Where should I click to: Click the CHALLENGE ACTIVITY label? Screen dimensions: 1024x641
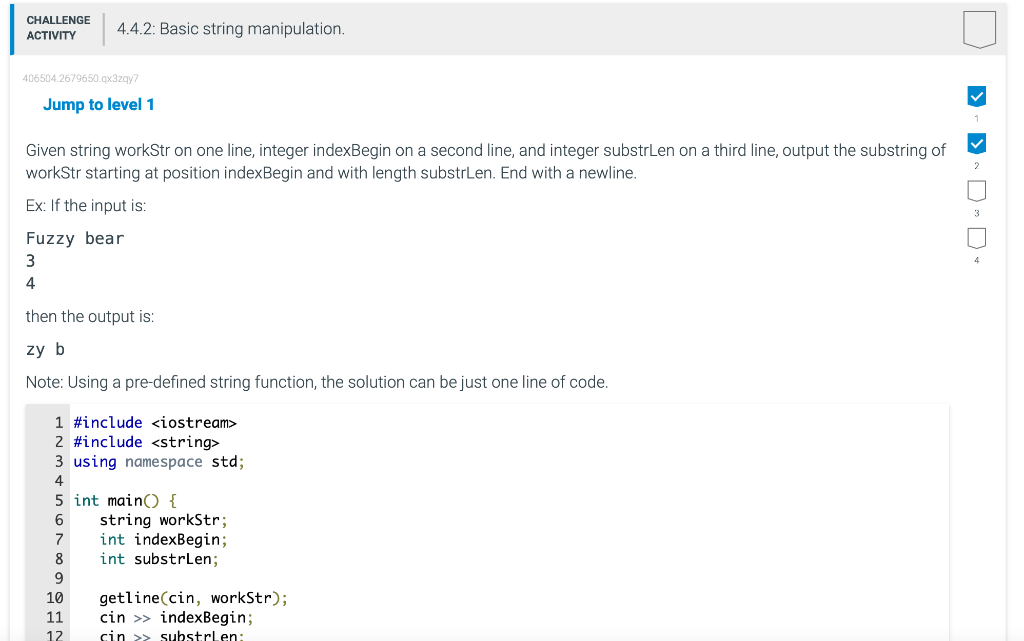coord(58,28)
